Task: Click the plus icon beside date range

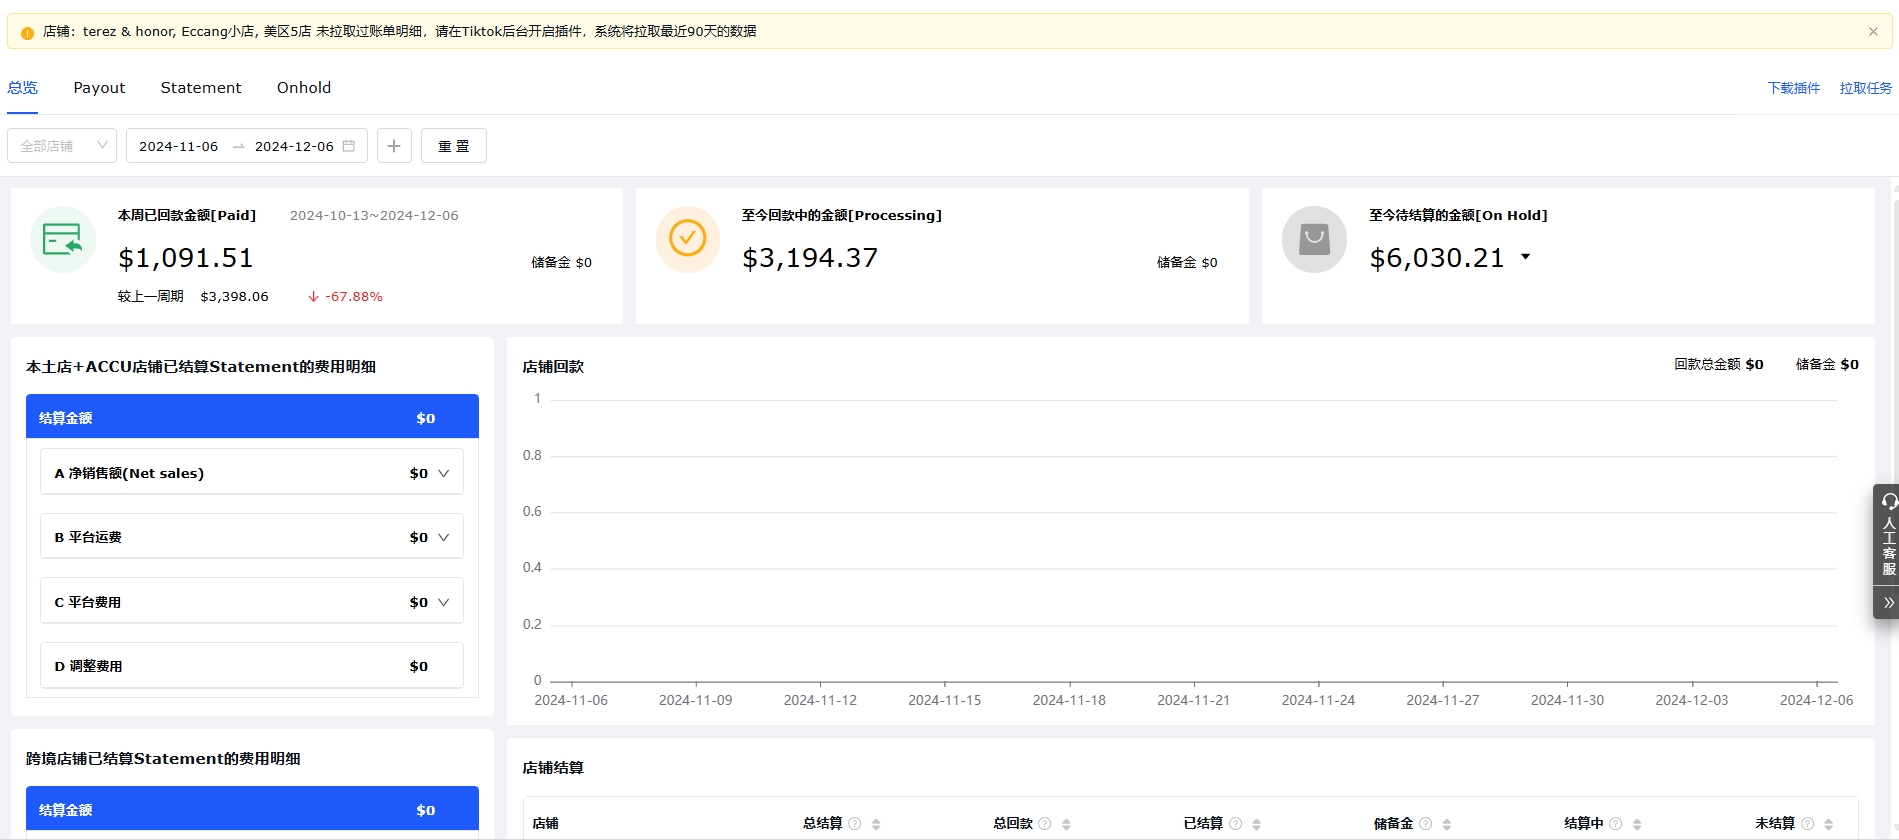Action: pos(394,146)
